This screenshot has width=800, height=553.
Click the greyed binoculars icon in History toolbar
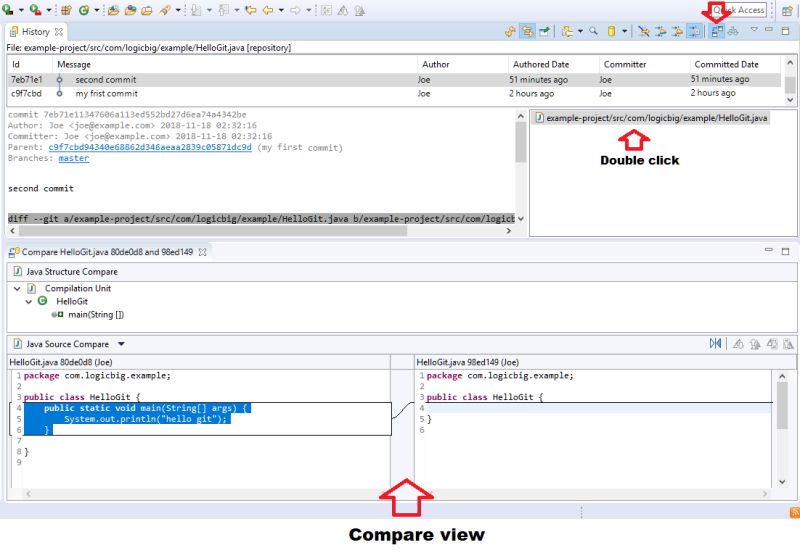click(733, 32)
